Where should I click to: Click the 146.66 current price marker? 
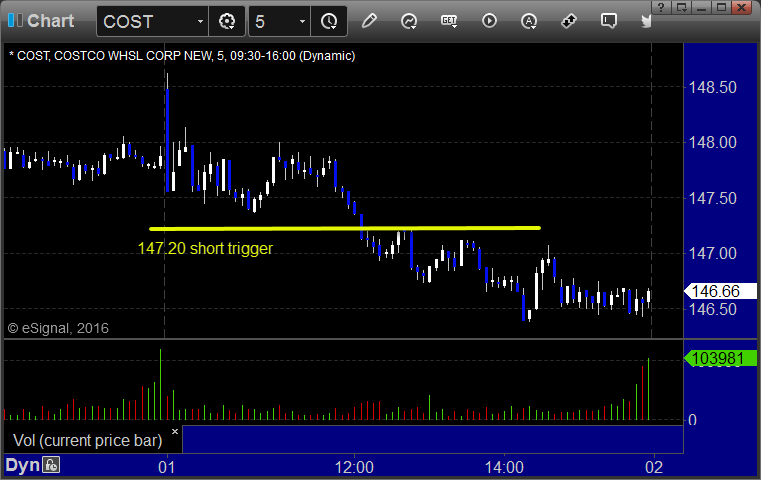pos(720,291)
